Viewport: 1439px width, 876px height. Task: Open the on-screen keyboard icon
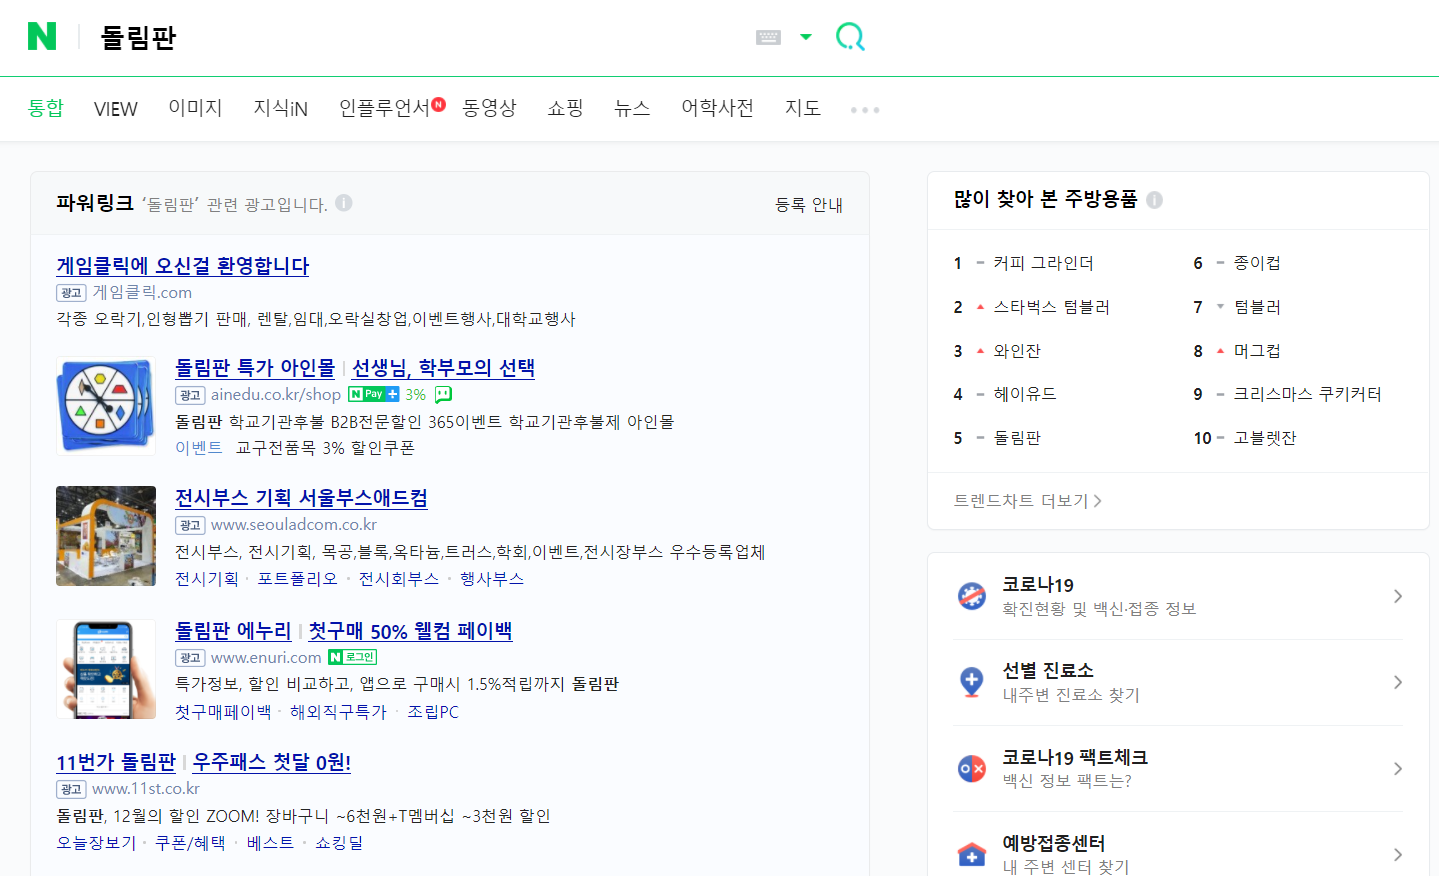point(768,37)
